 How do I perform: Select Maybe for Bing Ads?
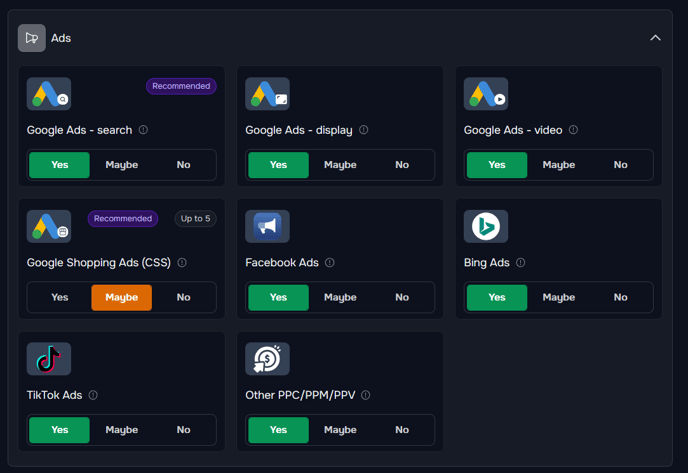[x=559, y=297]
